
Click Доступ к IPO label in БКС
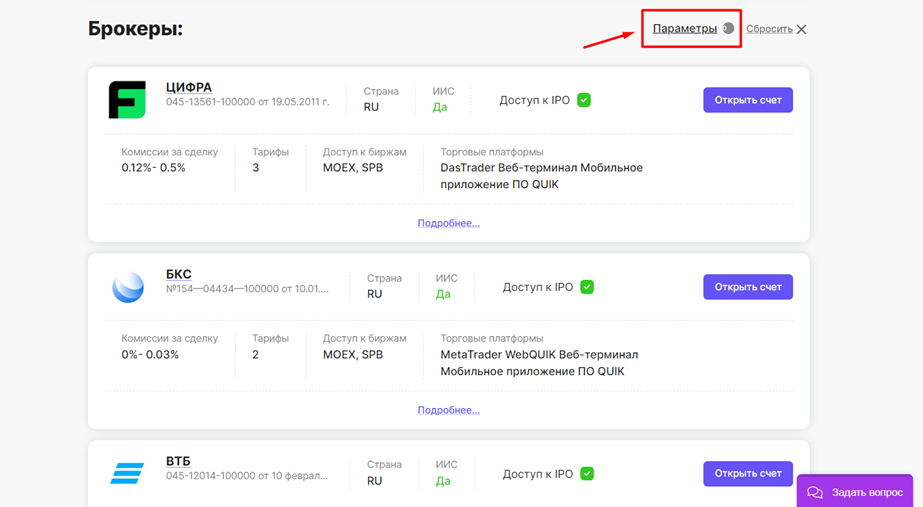(x=537, y=287)
